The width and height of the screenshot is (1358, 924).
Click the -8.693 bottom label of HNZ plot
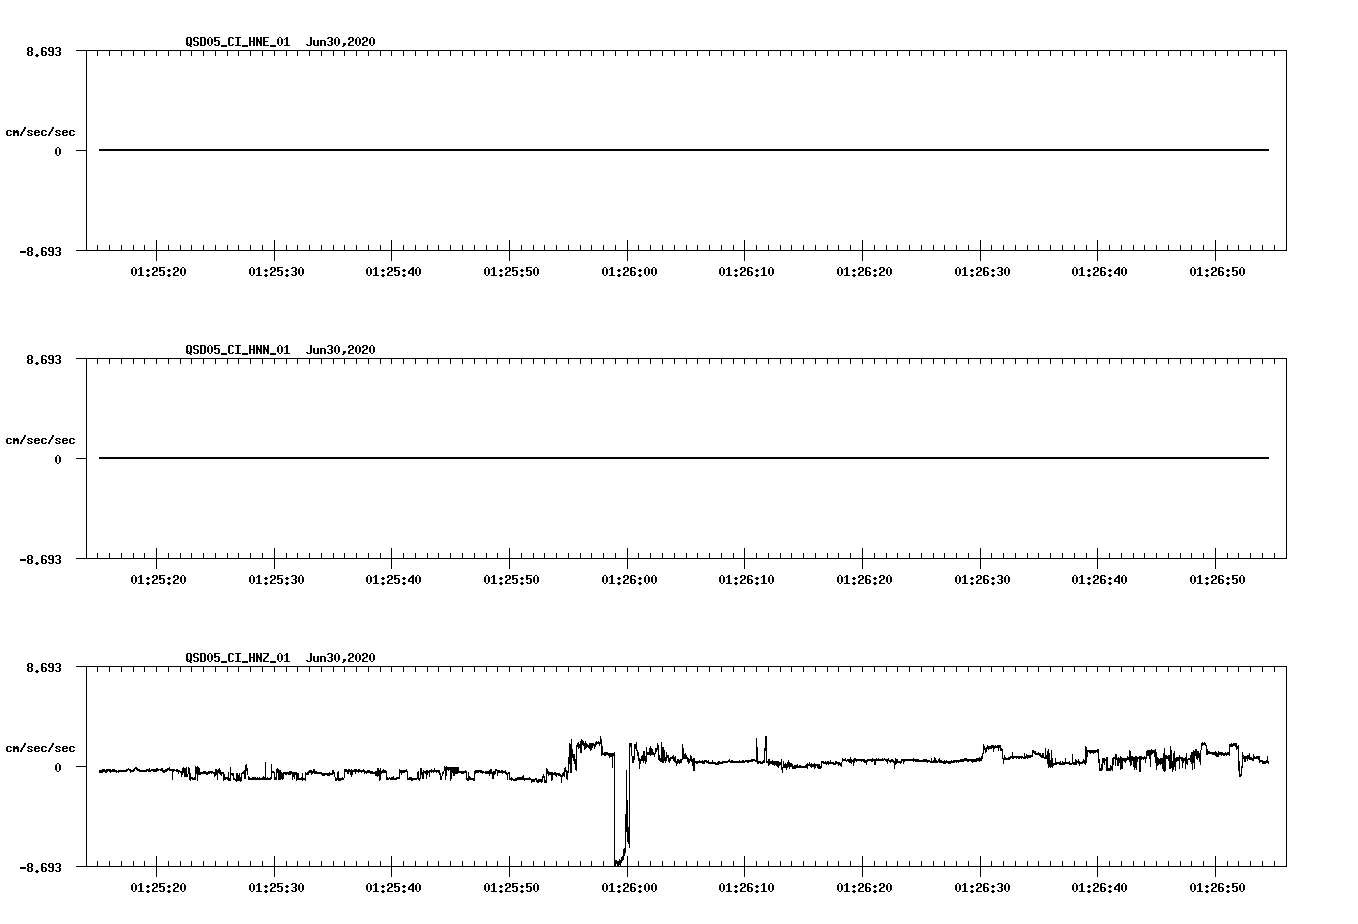(x=41, y=867)
